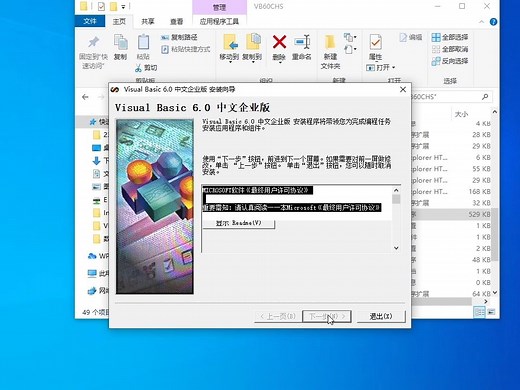Close the Visual Basic 6.0 setup wizard

(x=403, y=89)
